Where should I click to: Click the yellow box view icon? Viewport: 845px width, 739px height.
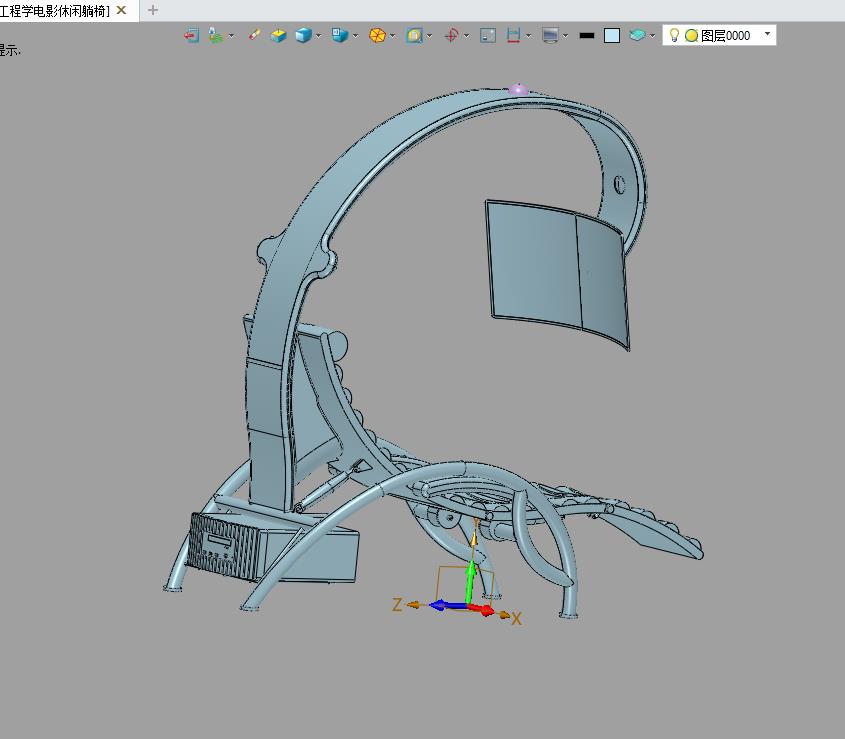pos(278,35)
